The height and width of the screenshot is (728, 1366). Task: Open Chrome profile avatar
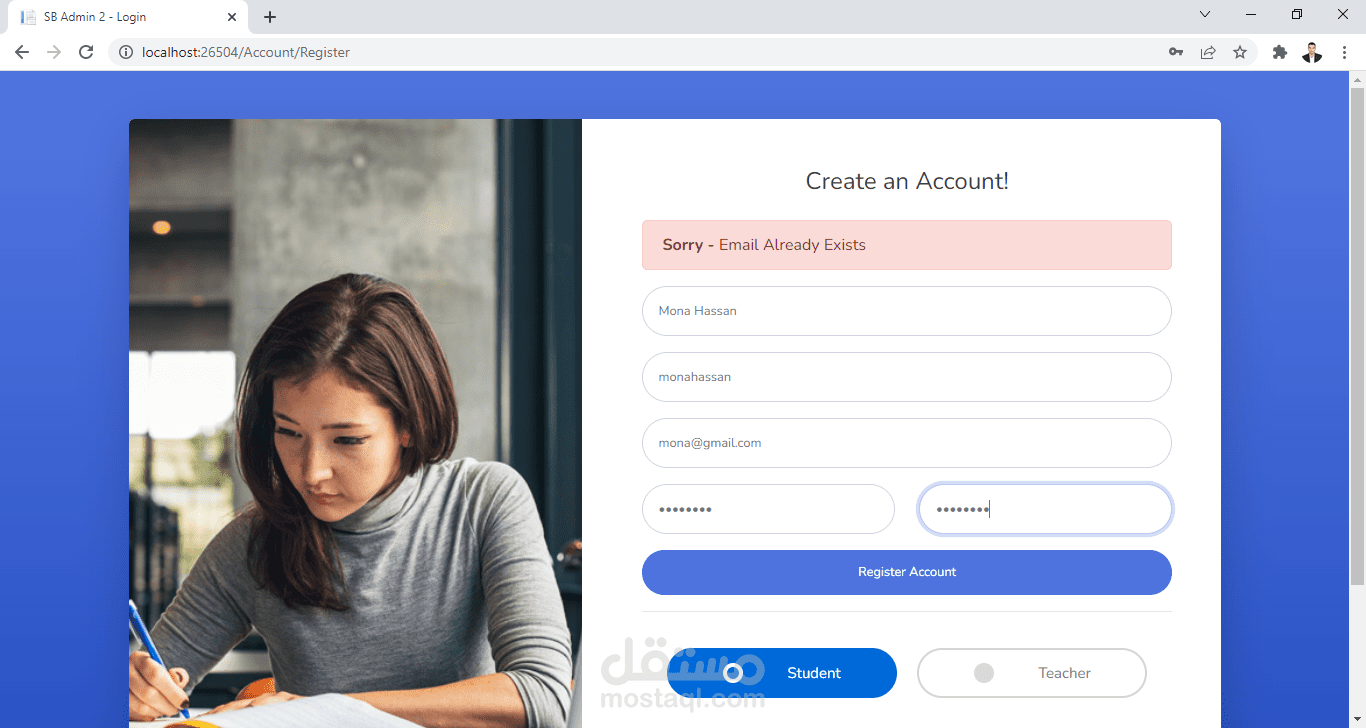1312,52
